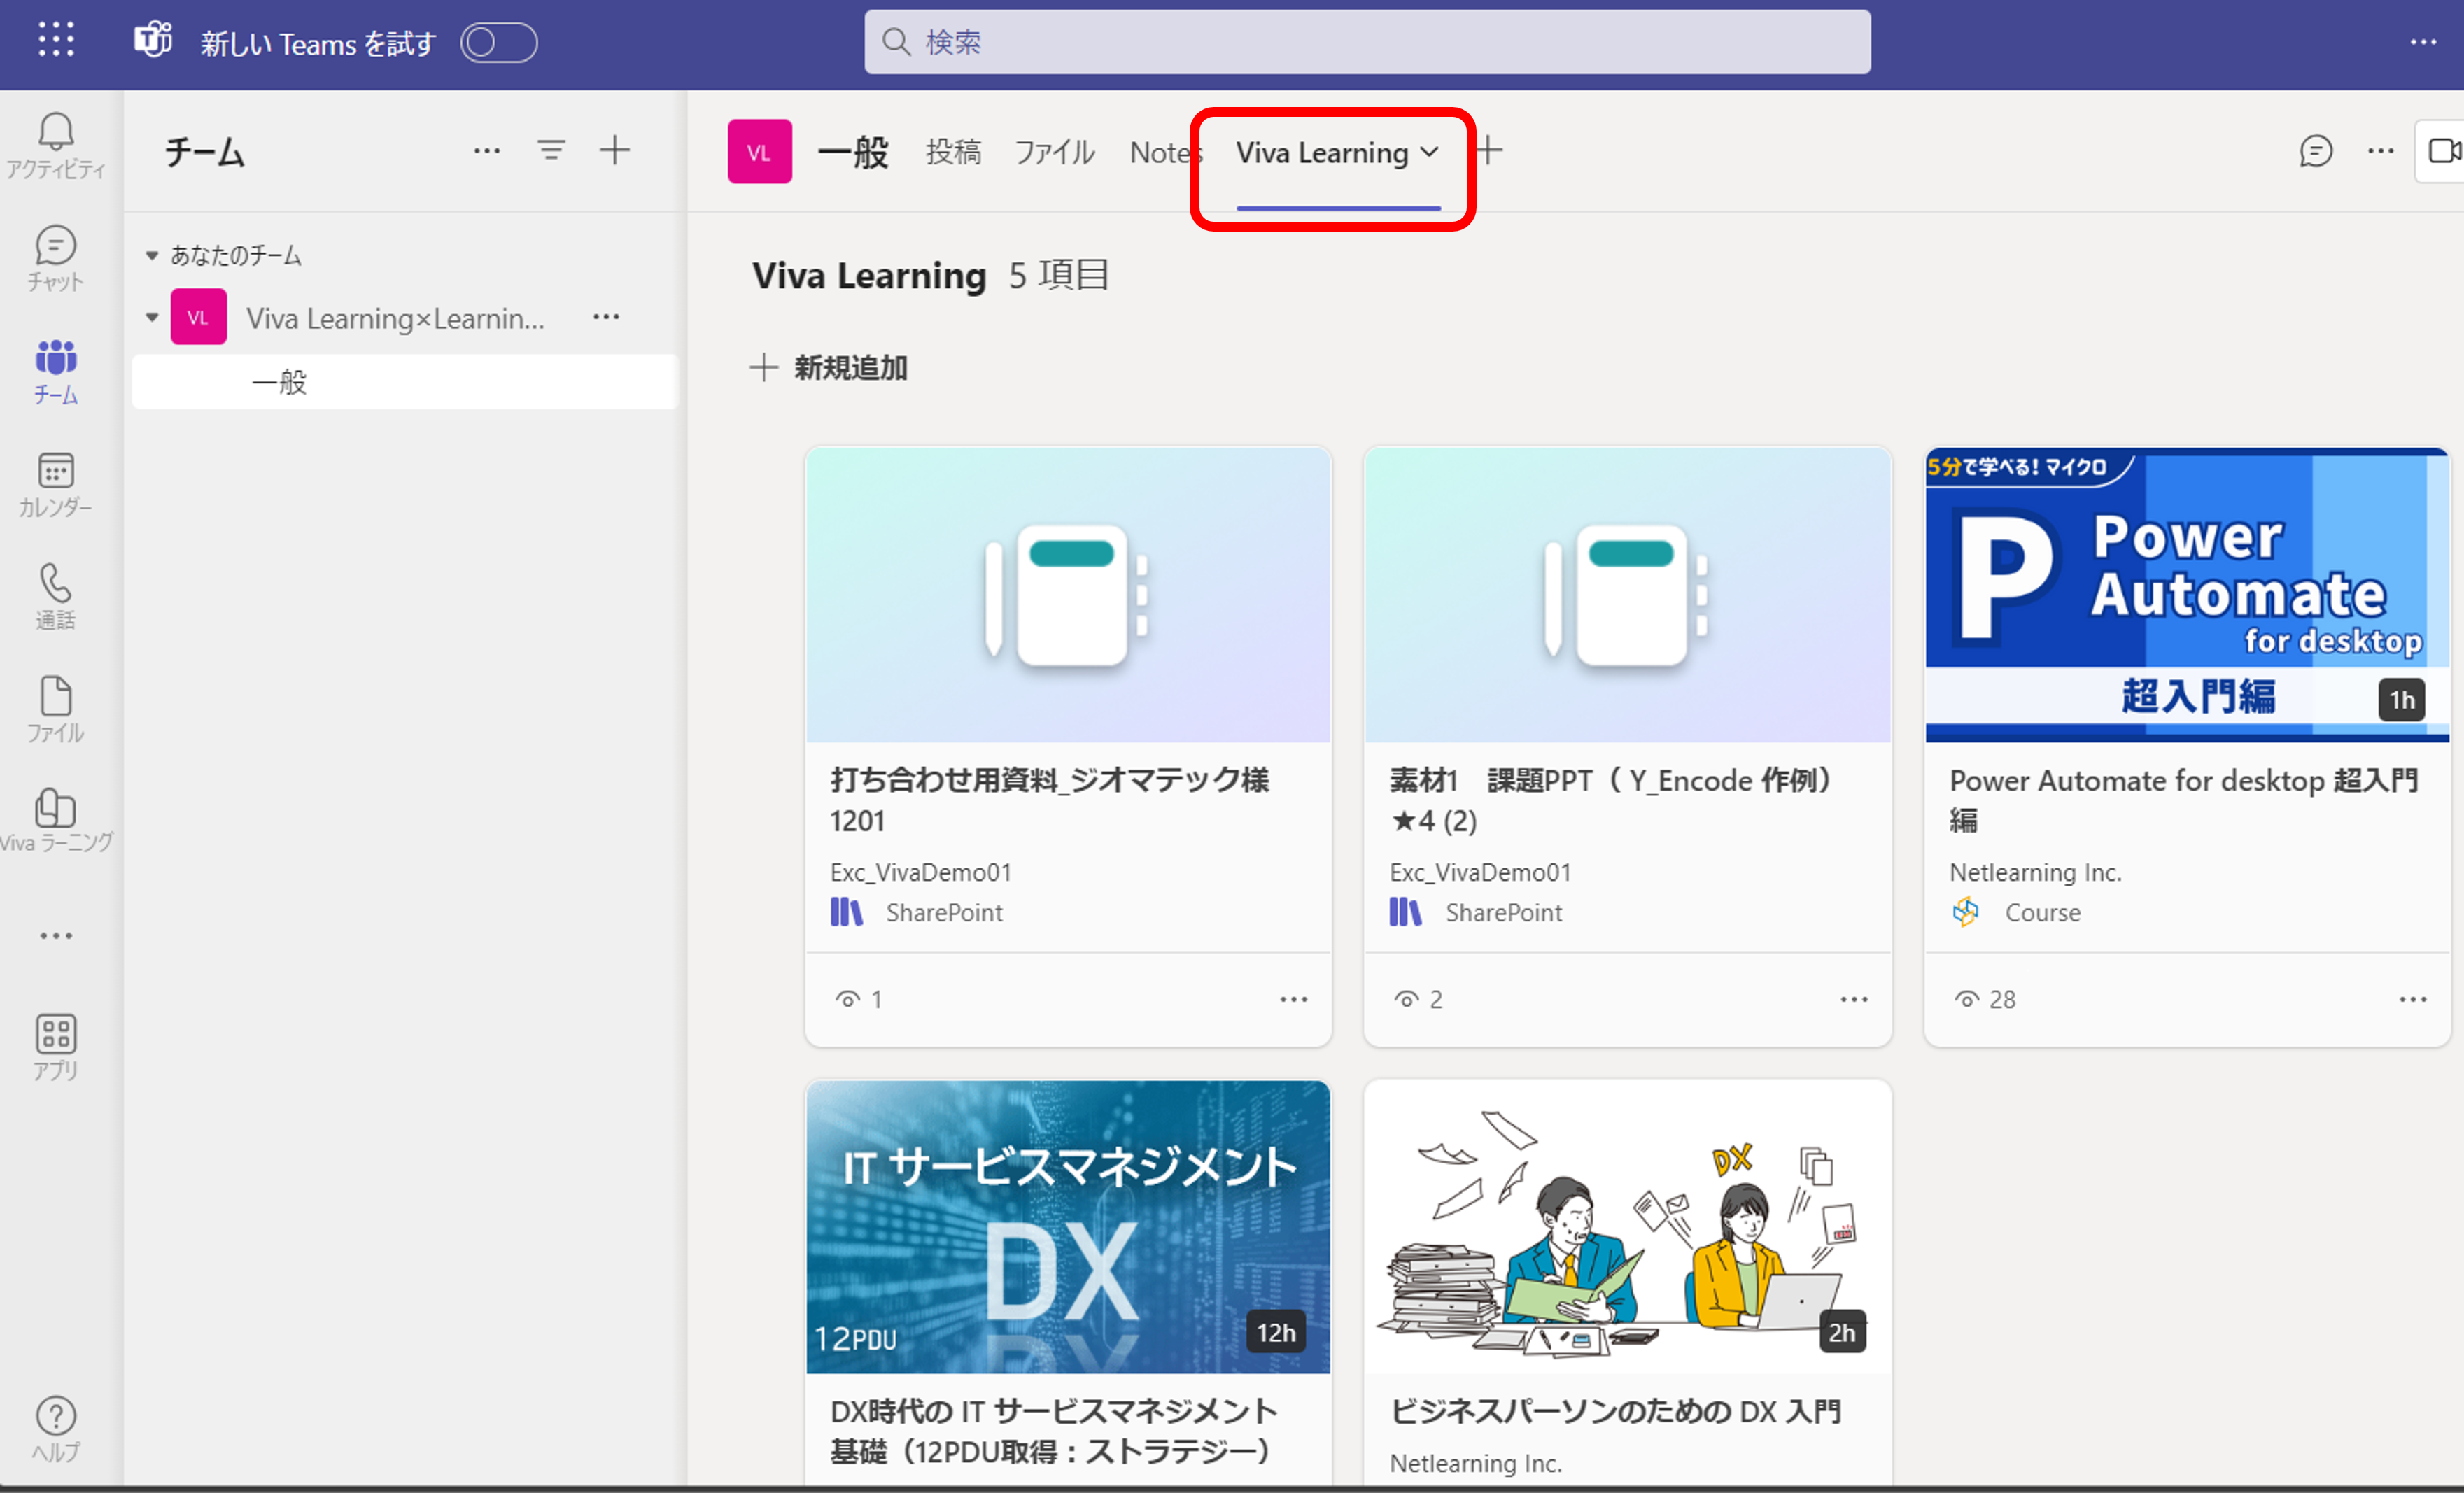
Task: Click the Viva Learning 5 項目 heading
Action: coord(930,275)
